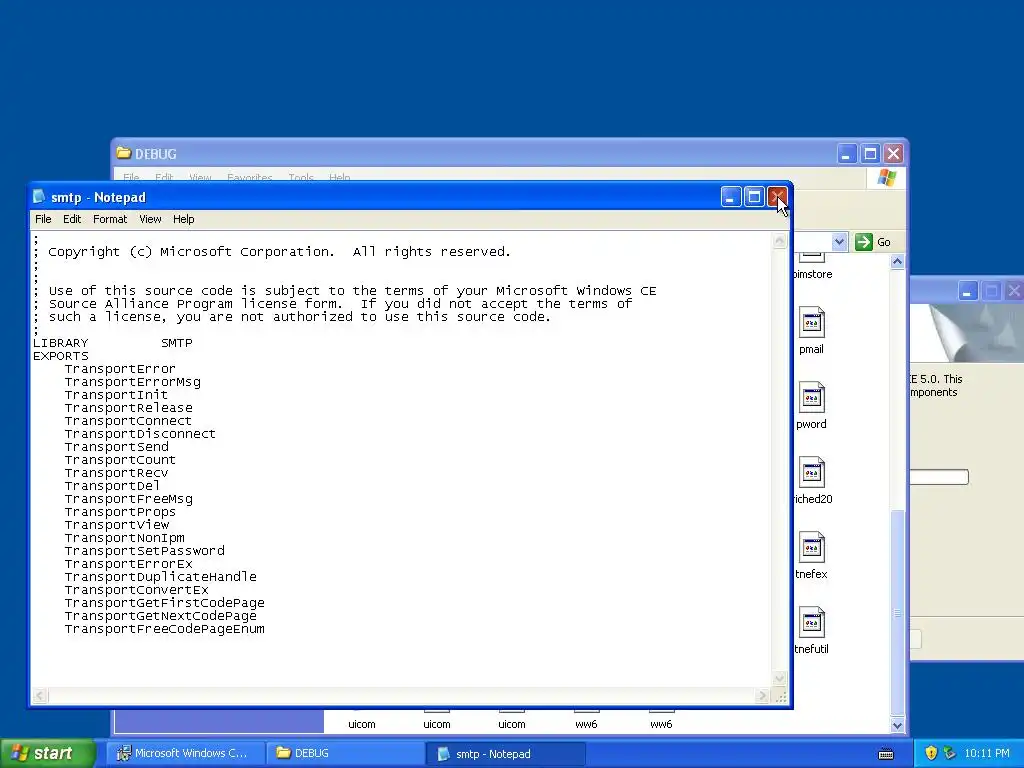Minimize the DEBUG explorer window
Viewport: 1024px width, 768px height.
847,154
